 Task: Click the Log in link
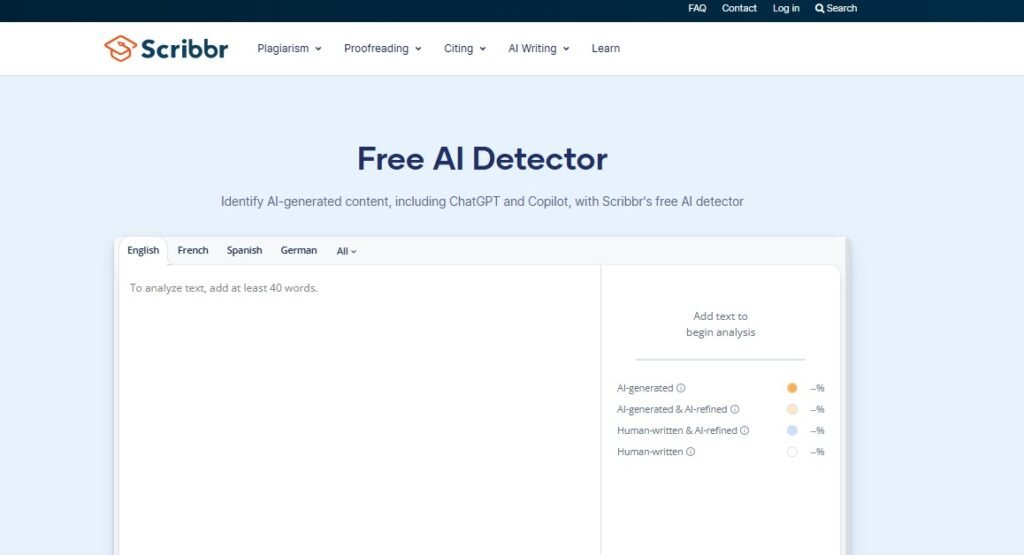786,8
